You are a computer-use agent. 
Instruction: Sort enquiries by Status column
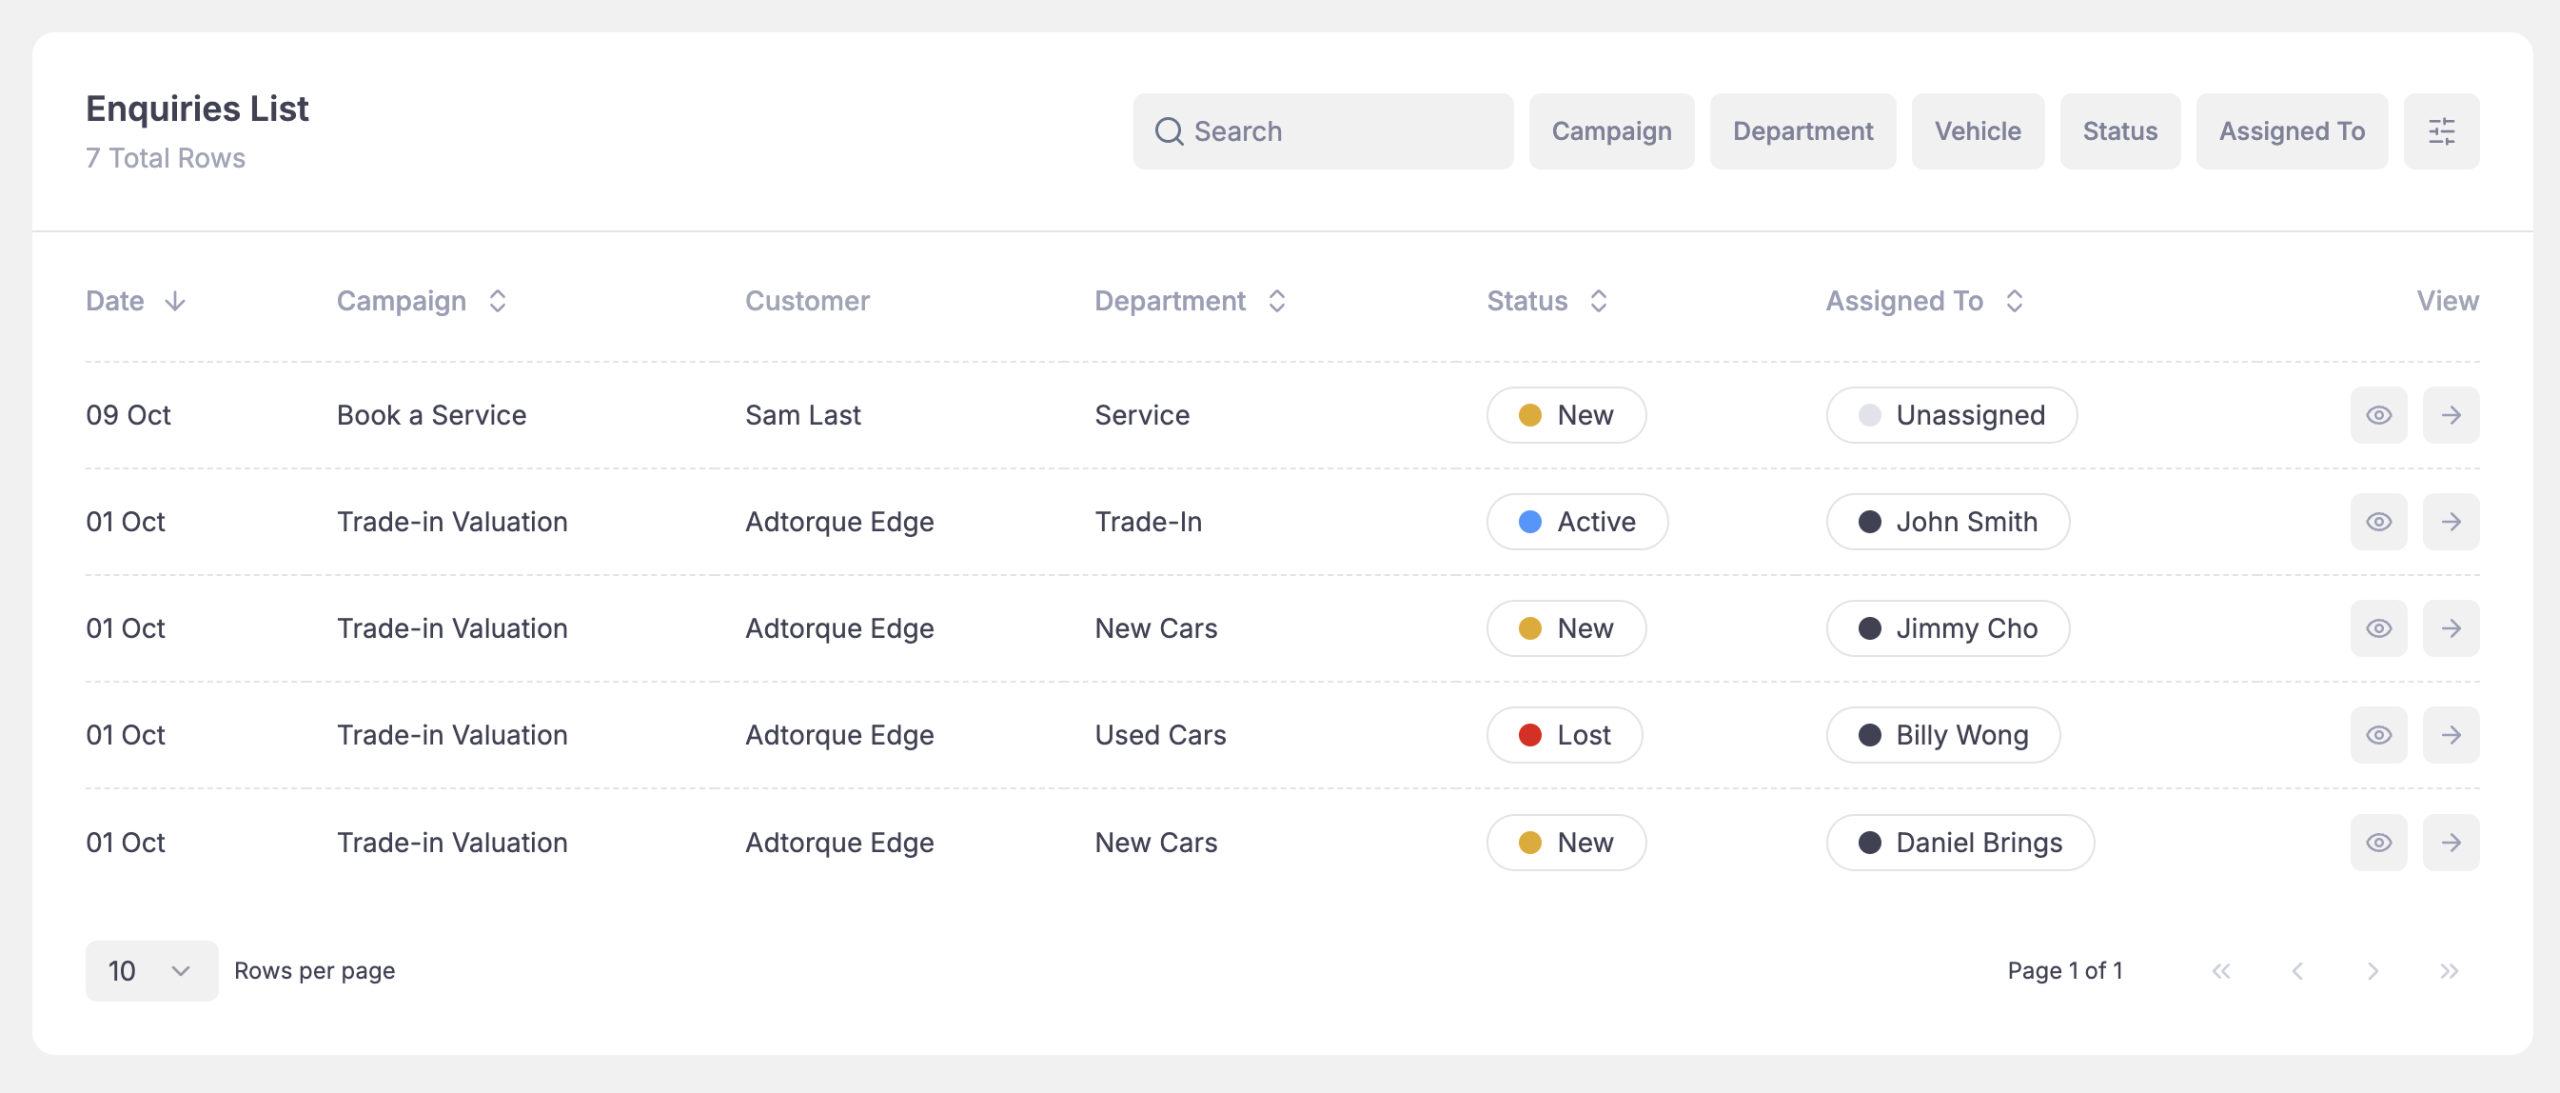pyautogui.click(x=1598, y=300)
